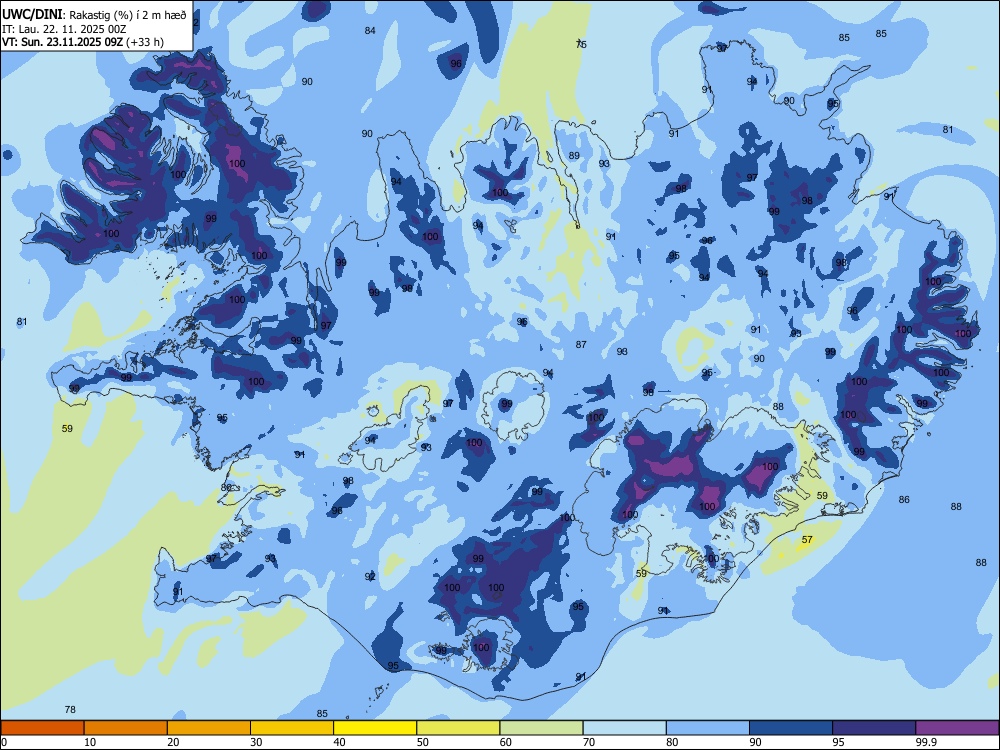Select the 'VT: Sun. 23.11.2025 09Z' line
This screenshot has height=750, width=1000.
62,42
